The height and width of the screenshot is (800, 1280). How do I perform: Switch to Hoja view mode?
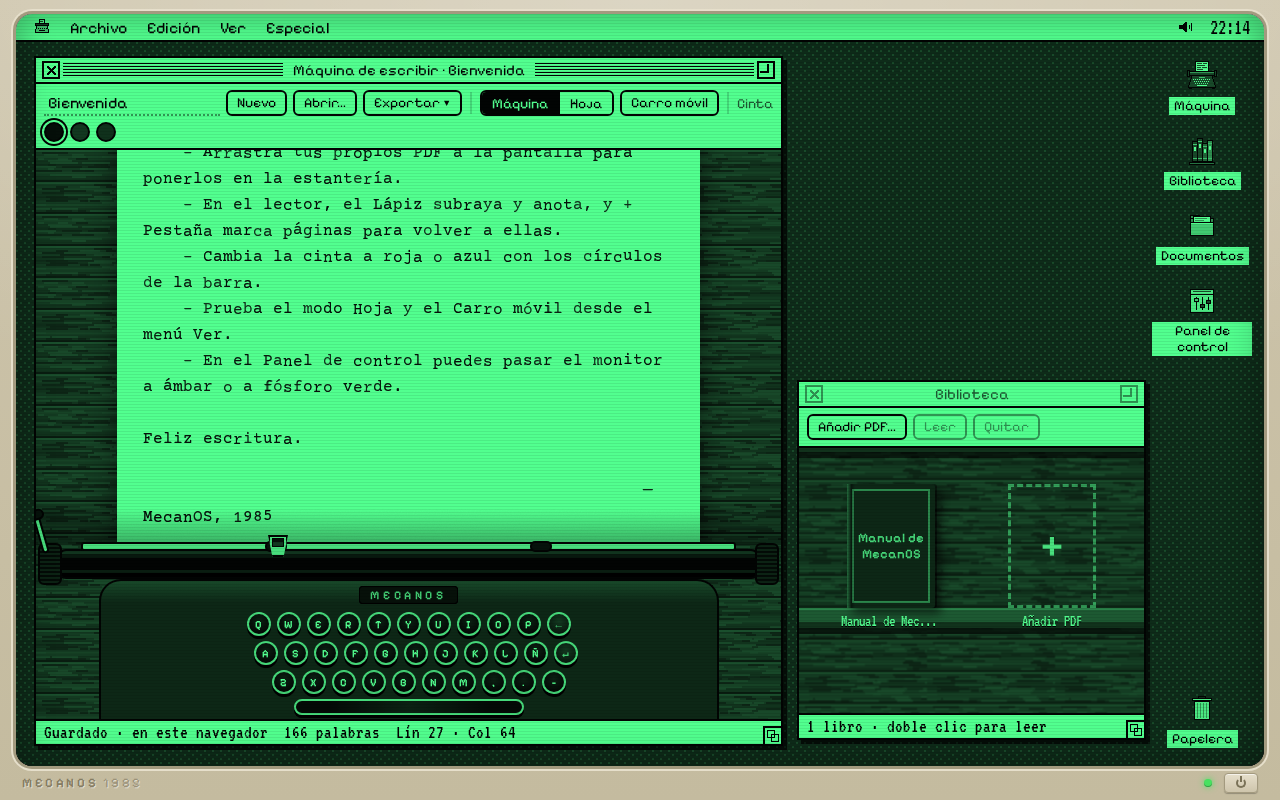(586, 103)
